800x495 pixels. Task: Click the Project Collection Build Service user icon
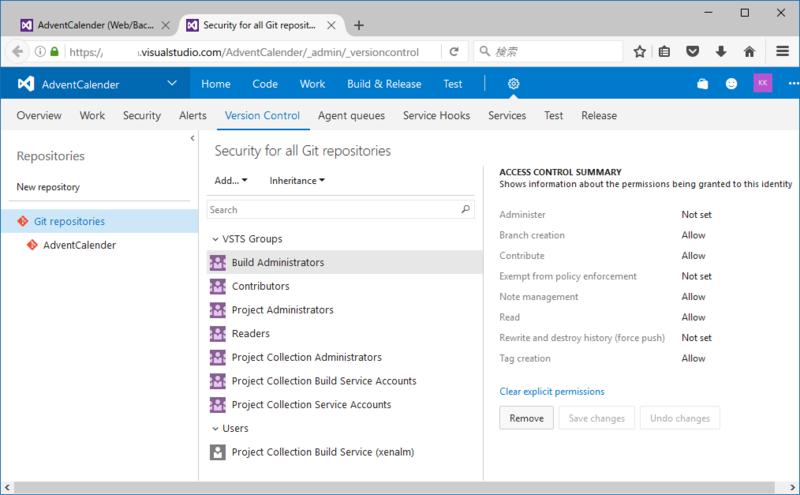click(218, 452)
